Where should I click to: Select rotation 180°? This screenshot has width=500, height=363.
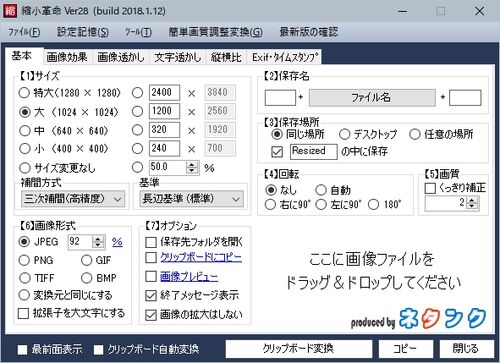[x=373, y=204]
